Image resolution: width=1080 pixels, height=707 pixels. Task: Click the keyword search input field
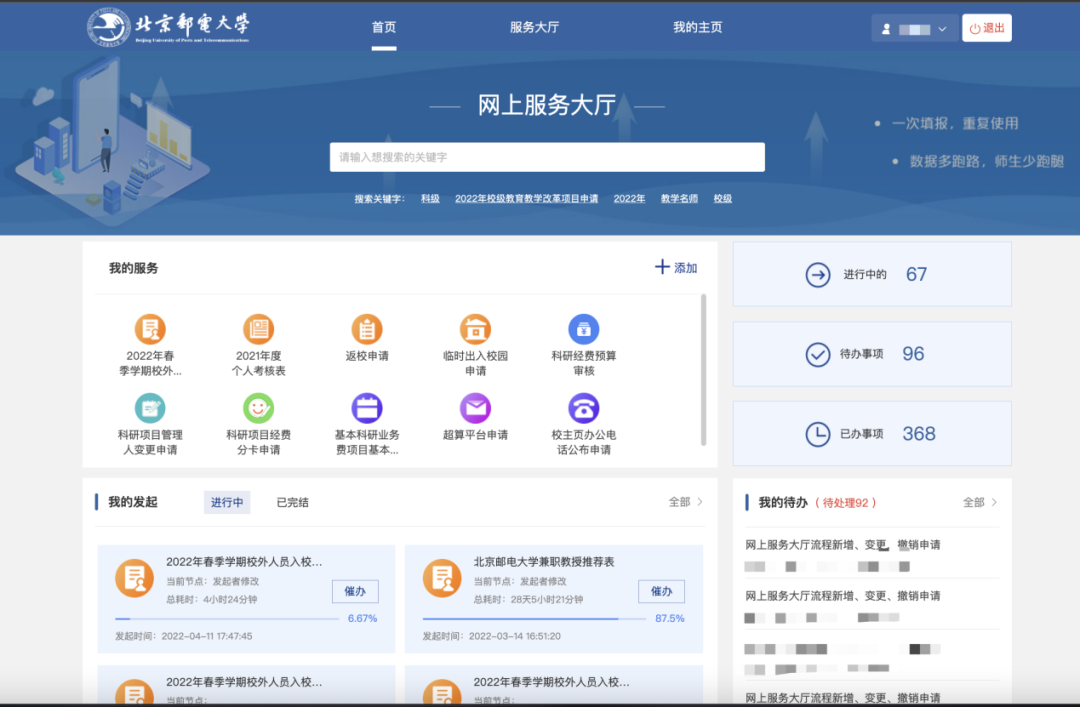coord(547,157)
